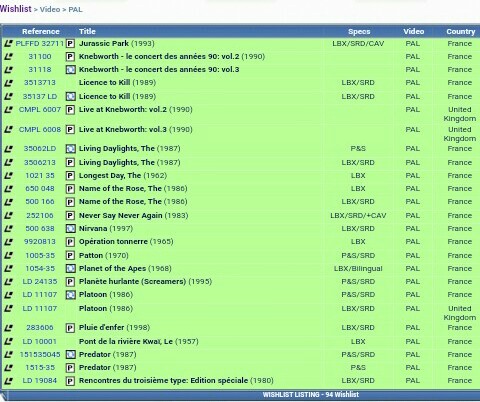
Task: Open cover icon for Knebworth vol.3
Action: tap(70, 70)
